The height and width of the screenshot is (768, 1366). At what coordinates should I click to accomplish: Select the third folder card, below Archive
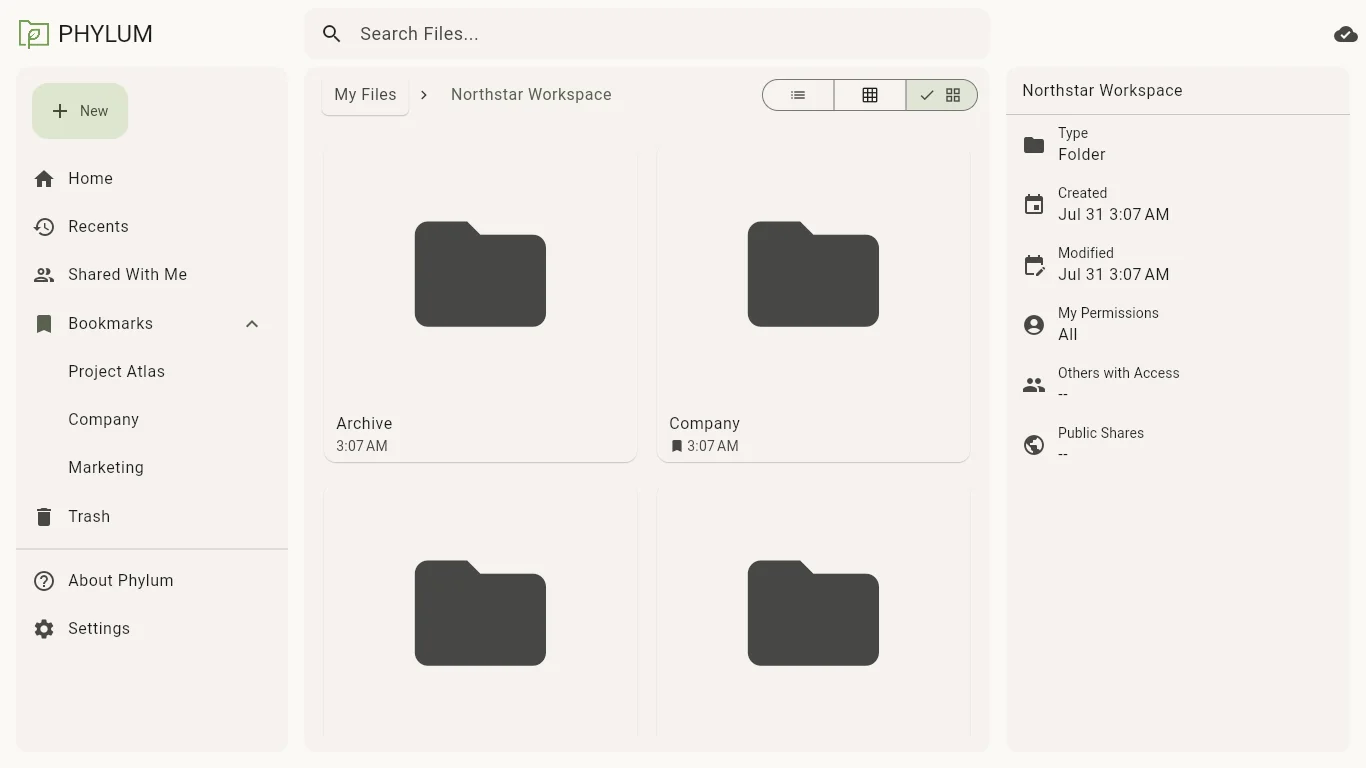coord(480,612)
